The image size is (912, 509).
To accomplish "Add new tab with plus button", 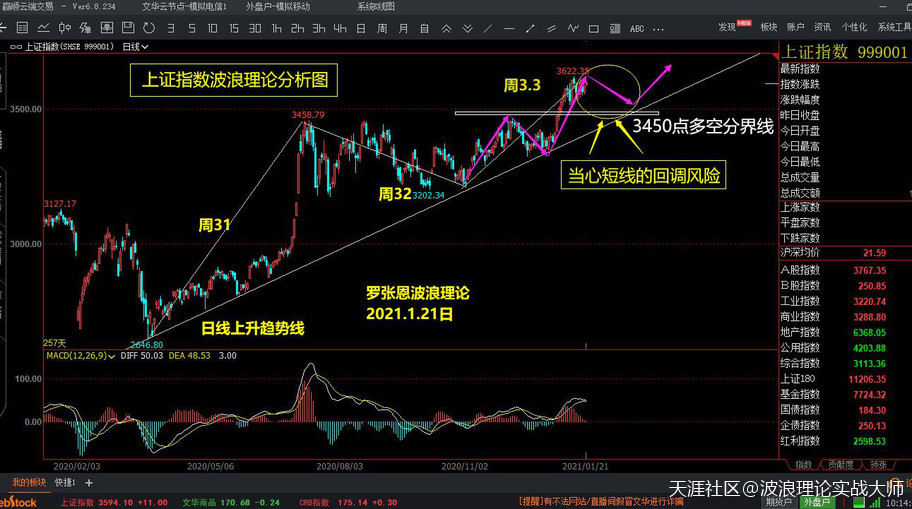I will click(89, 482).
